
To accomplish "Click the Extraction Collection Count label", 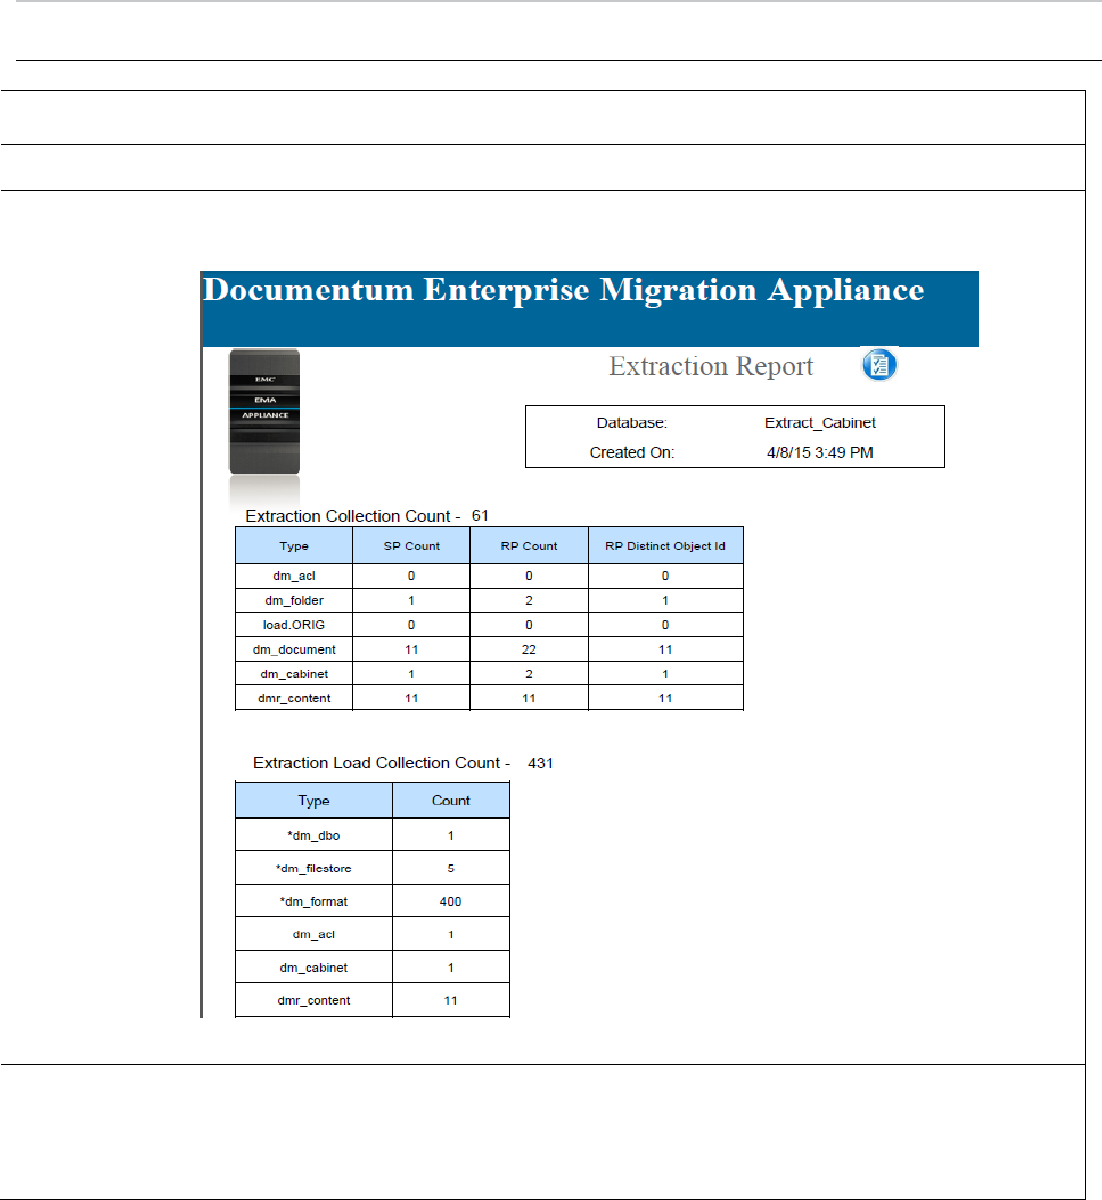I will (353, 516).
